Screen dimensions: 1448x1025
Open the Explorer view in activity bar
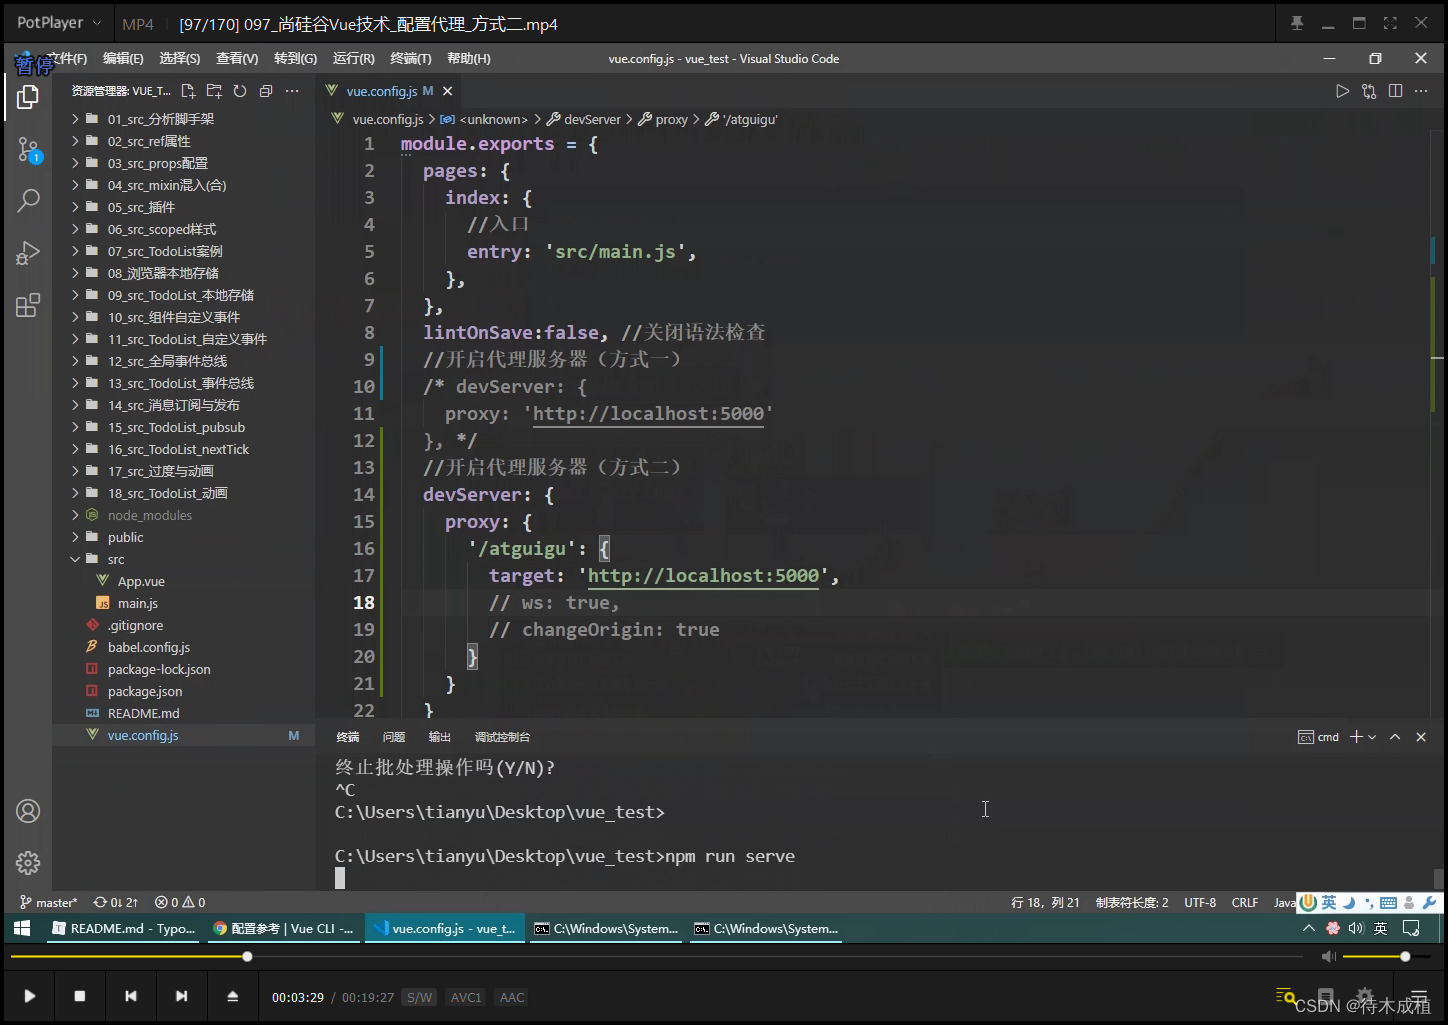[28, 97]
